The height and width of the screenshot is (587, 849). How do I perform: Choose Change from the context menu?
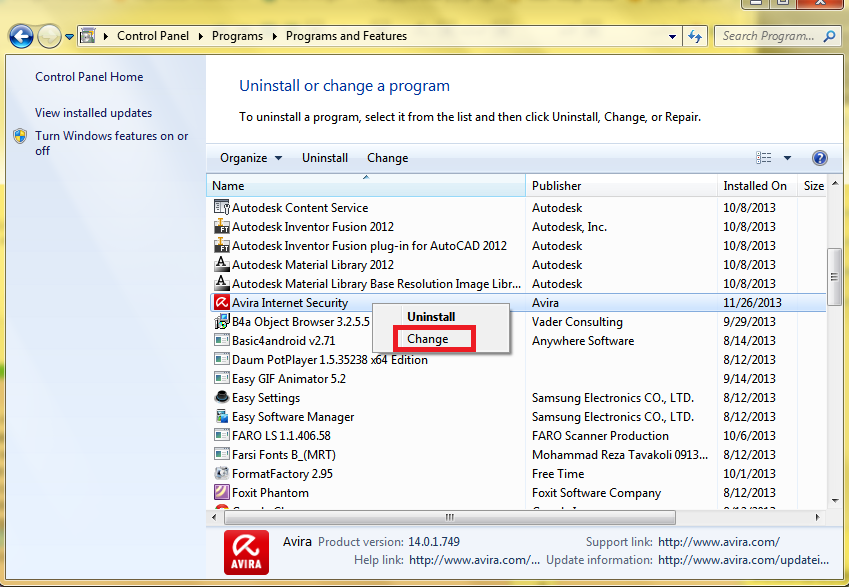(x=428, y=339)
